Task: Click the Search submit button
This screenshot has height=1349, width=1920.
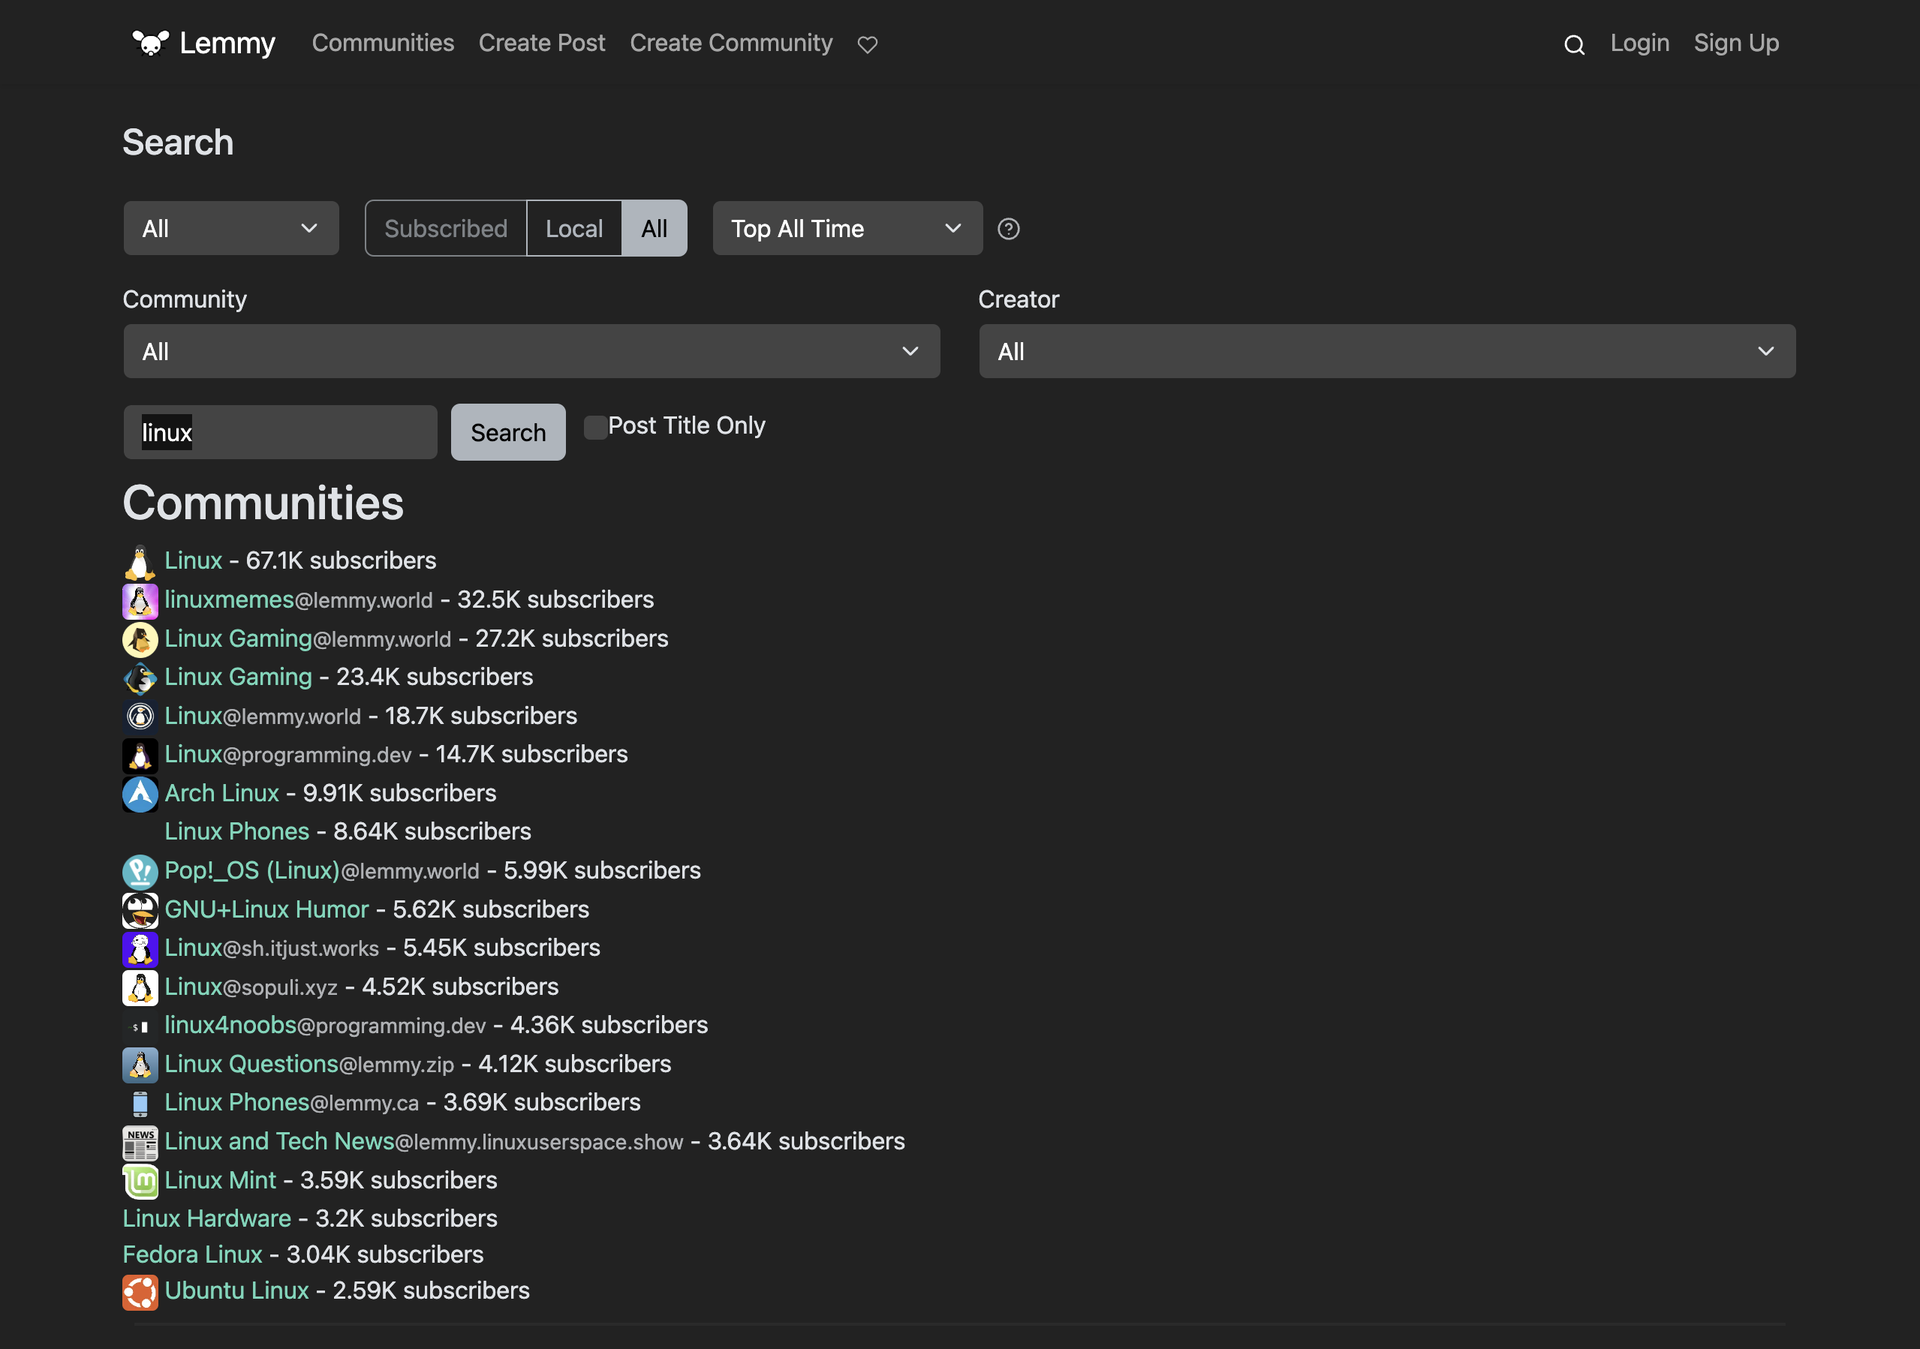Action: coord(508,432)
